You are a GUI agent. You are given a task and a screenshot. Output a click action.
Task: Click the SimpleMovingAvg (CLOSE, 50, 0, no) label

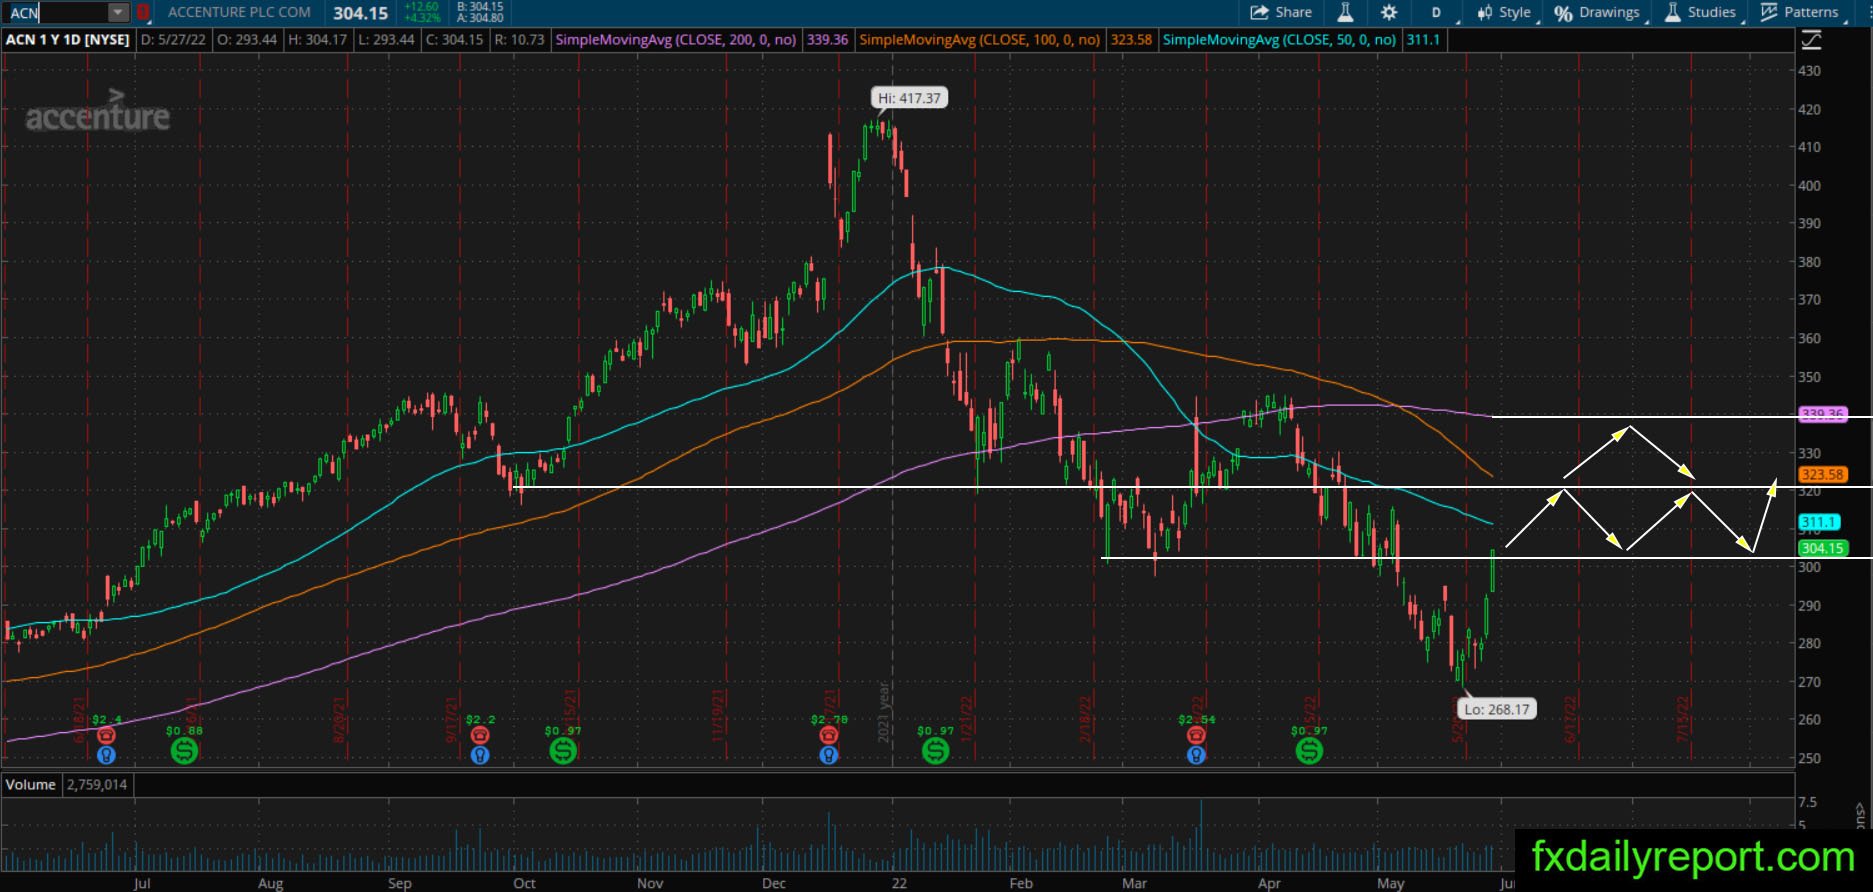(1279, 40)
